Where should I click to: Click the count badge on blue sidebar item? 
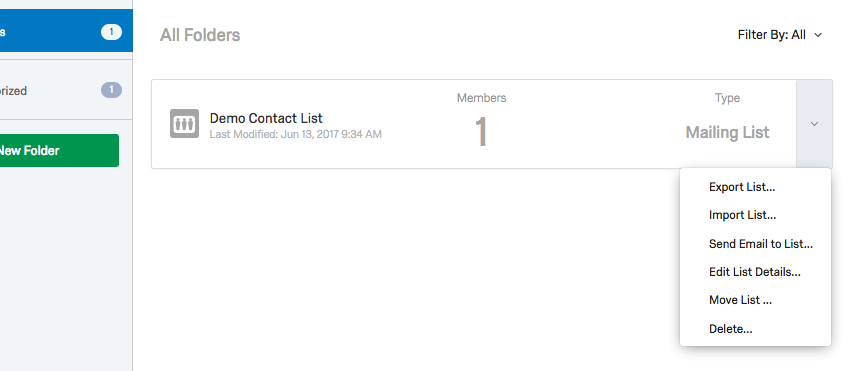click(111, 32)
